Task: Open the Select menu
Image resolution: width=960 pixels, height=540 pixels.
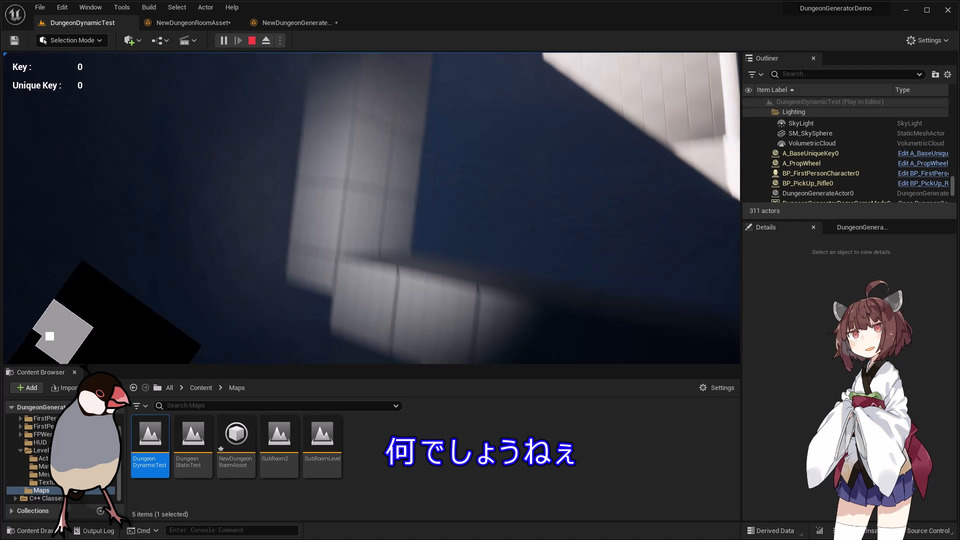Action: (x=177, y=7)
